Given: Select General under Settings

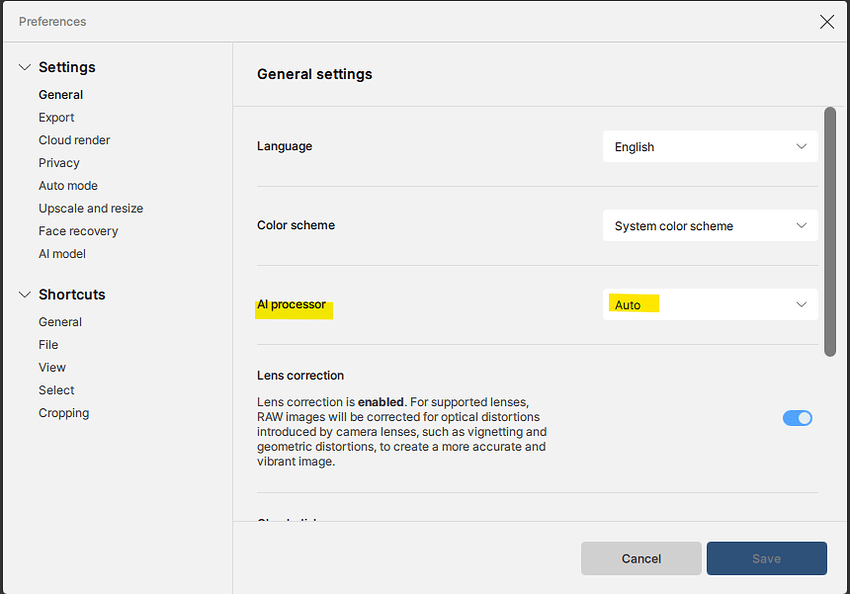Looking at the screenshot, I should click(x=61, y=95).
